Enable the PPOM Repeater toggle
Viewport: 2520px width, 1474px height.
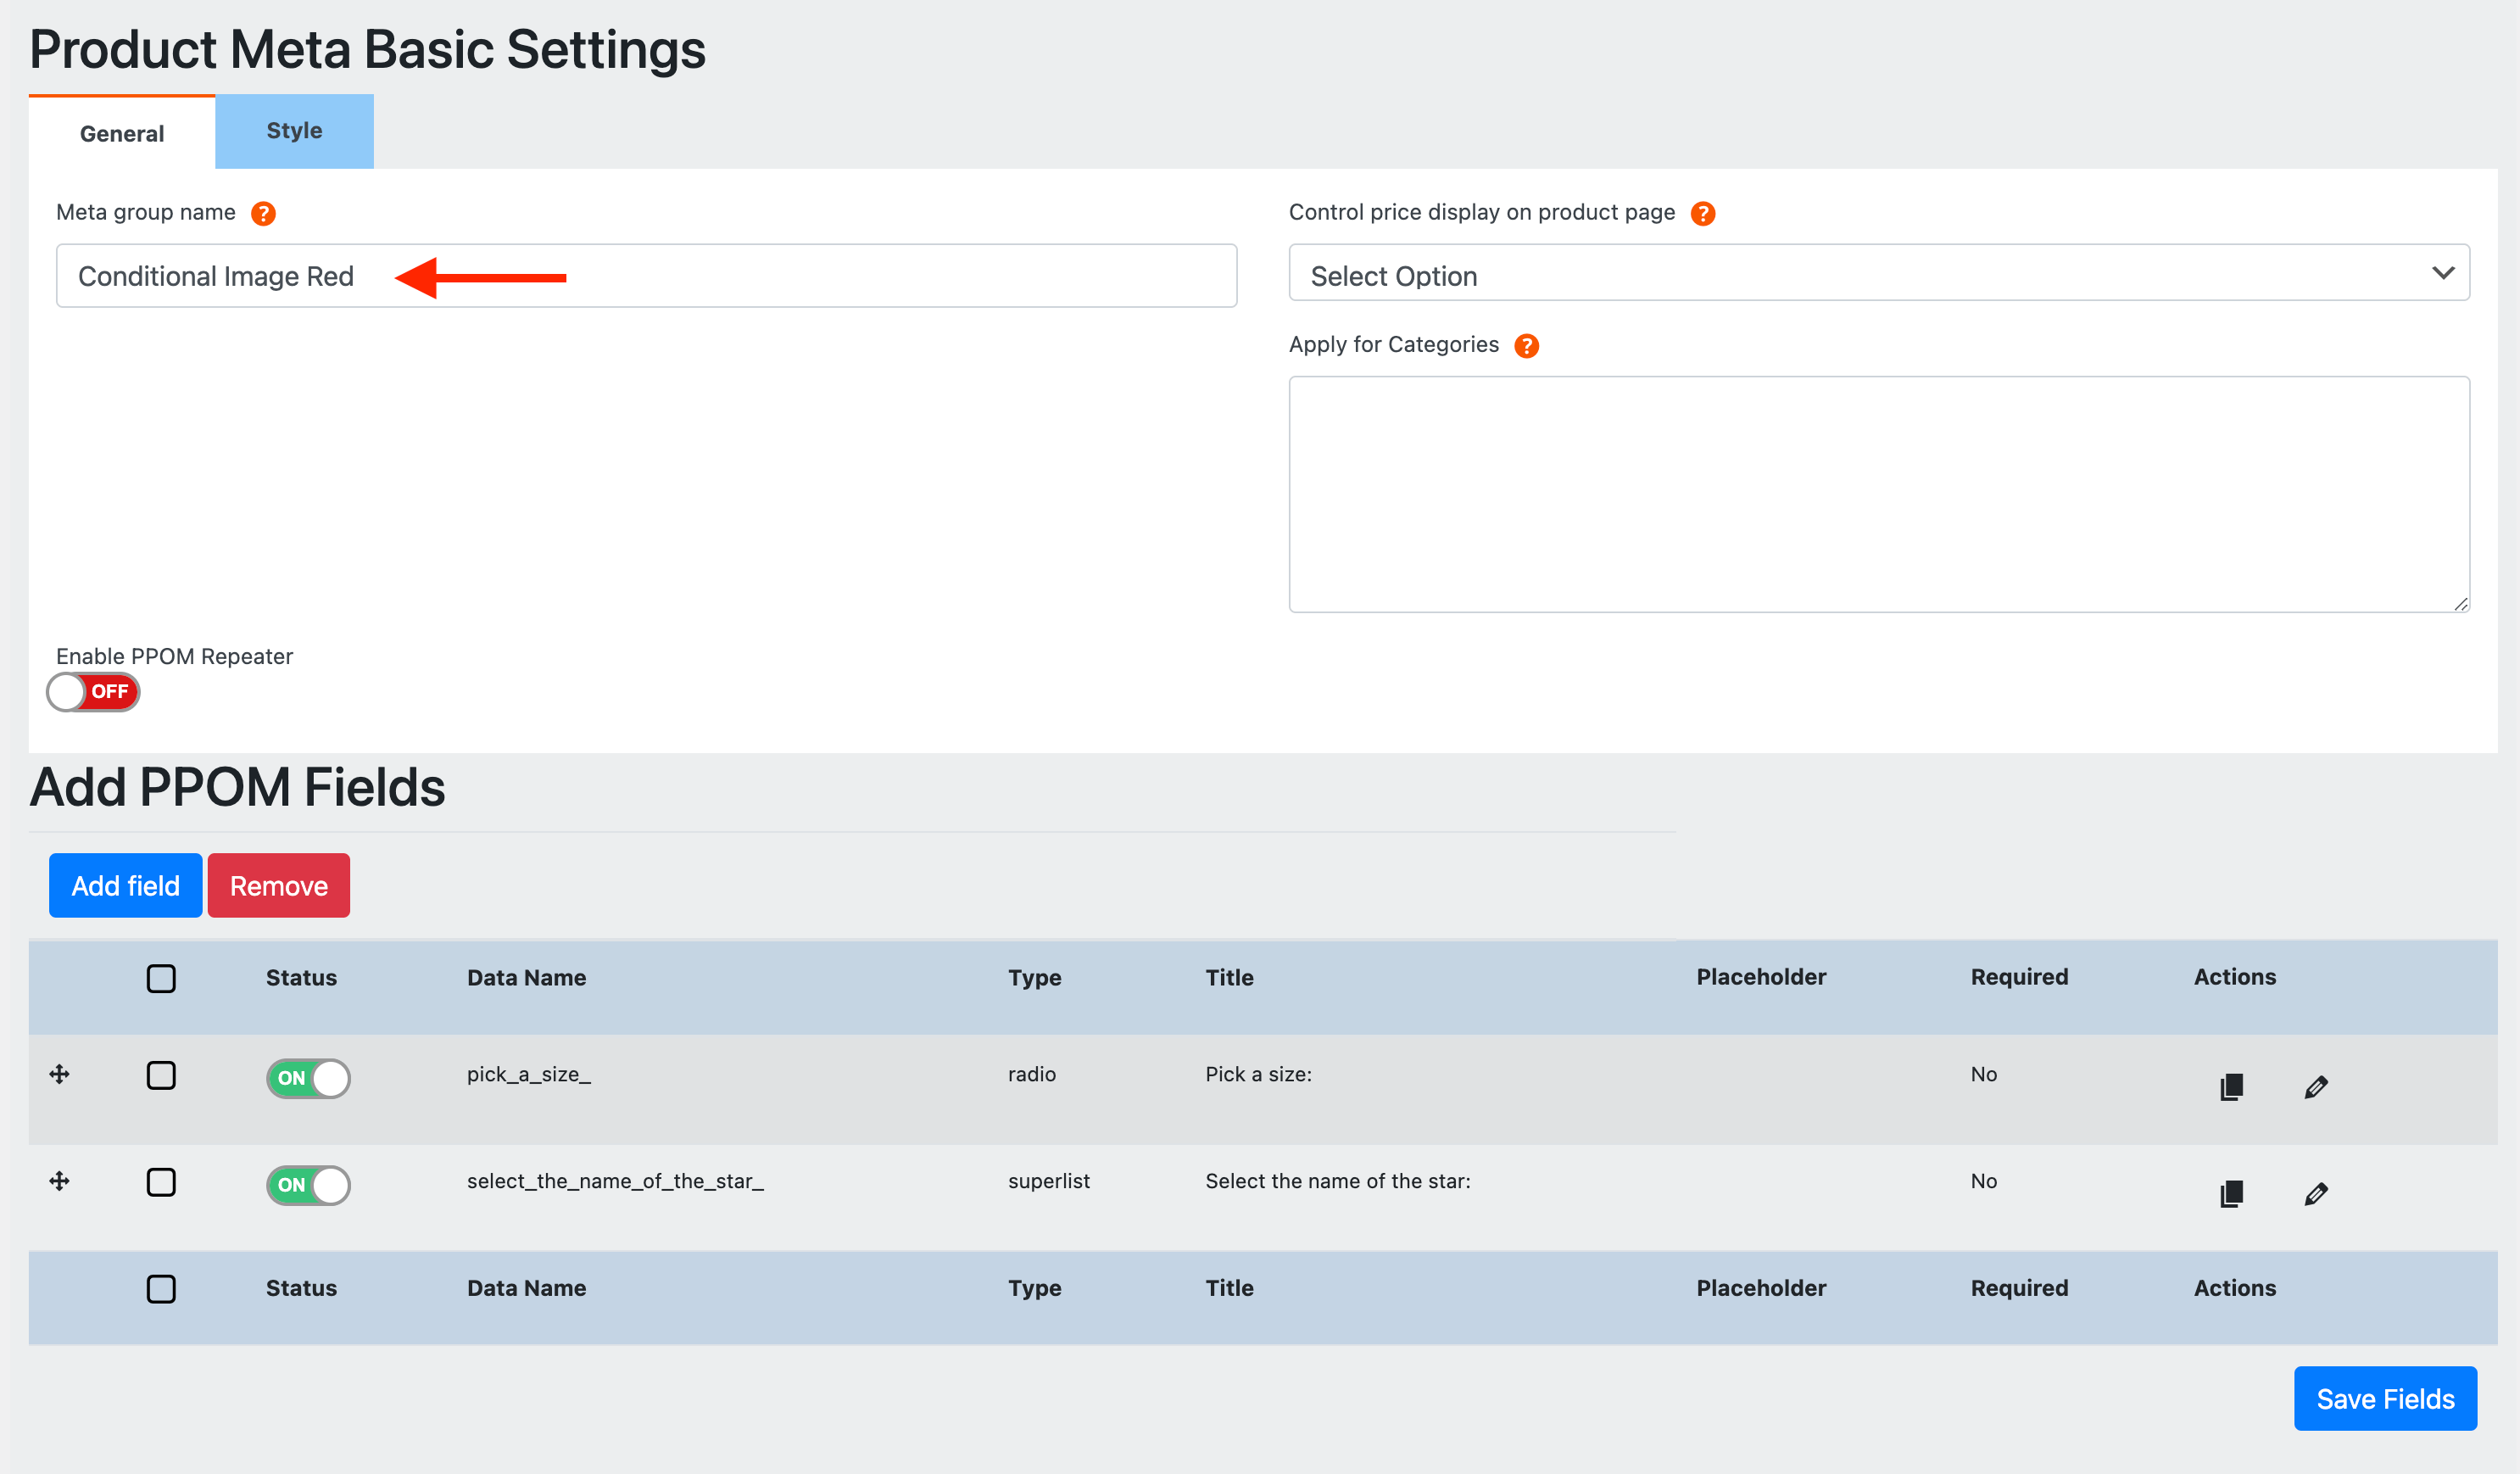point(93,692)
